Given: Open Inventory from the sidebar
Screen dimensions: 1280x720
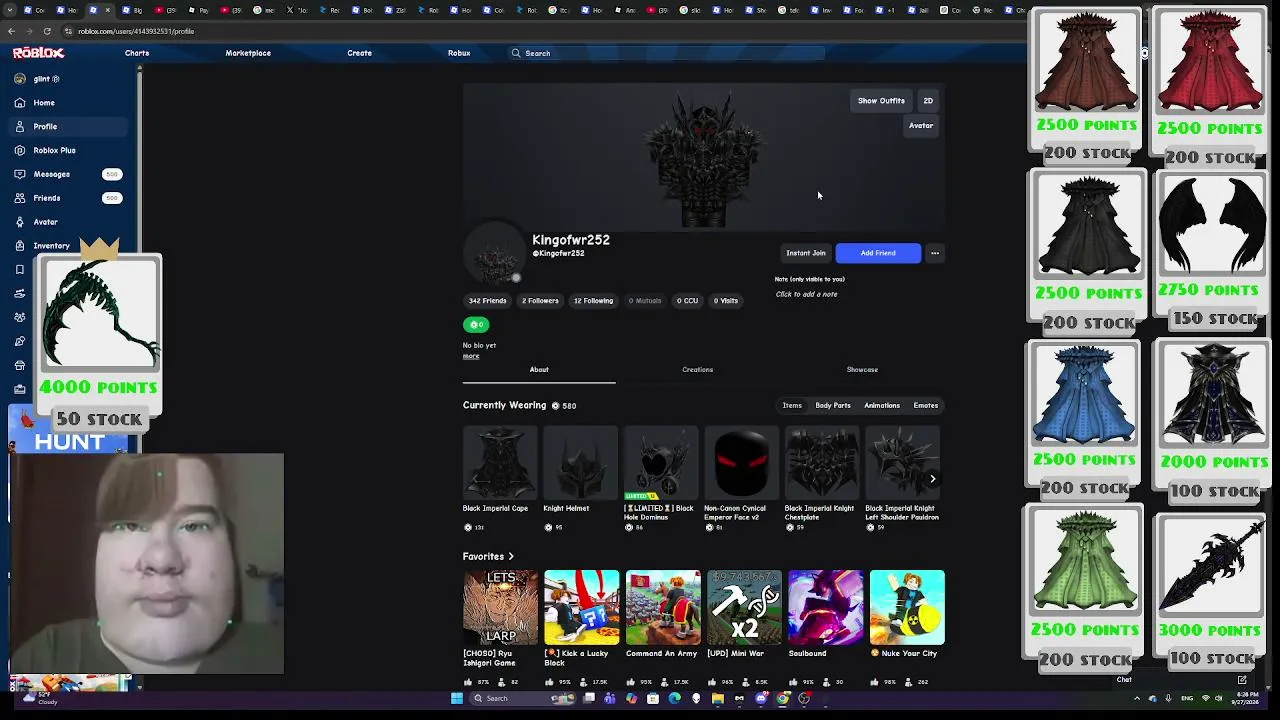Looking at the screenshot, I should click(x=51, y=246).
